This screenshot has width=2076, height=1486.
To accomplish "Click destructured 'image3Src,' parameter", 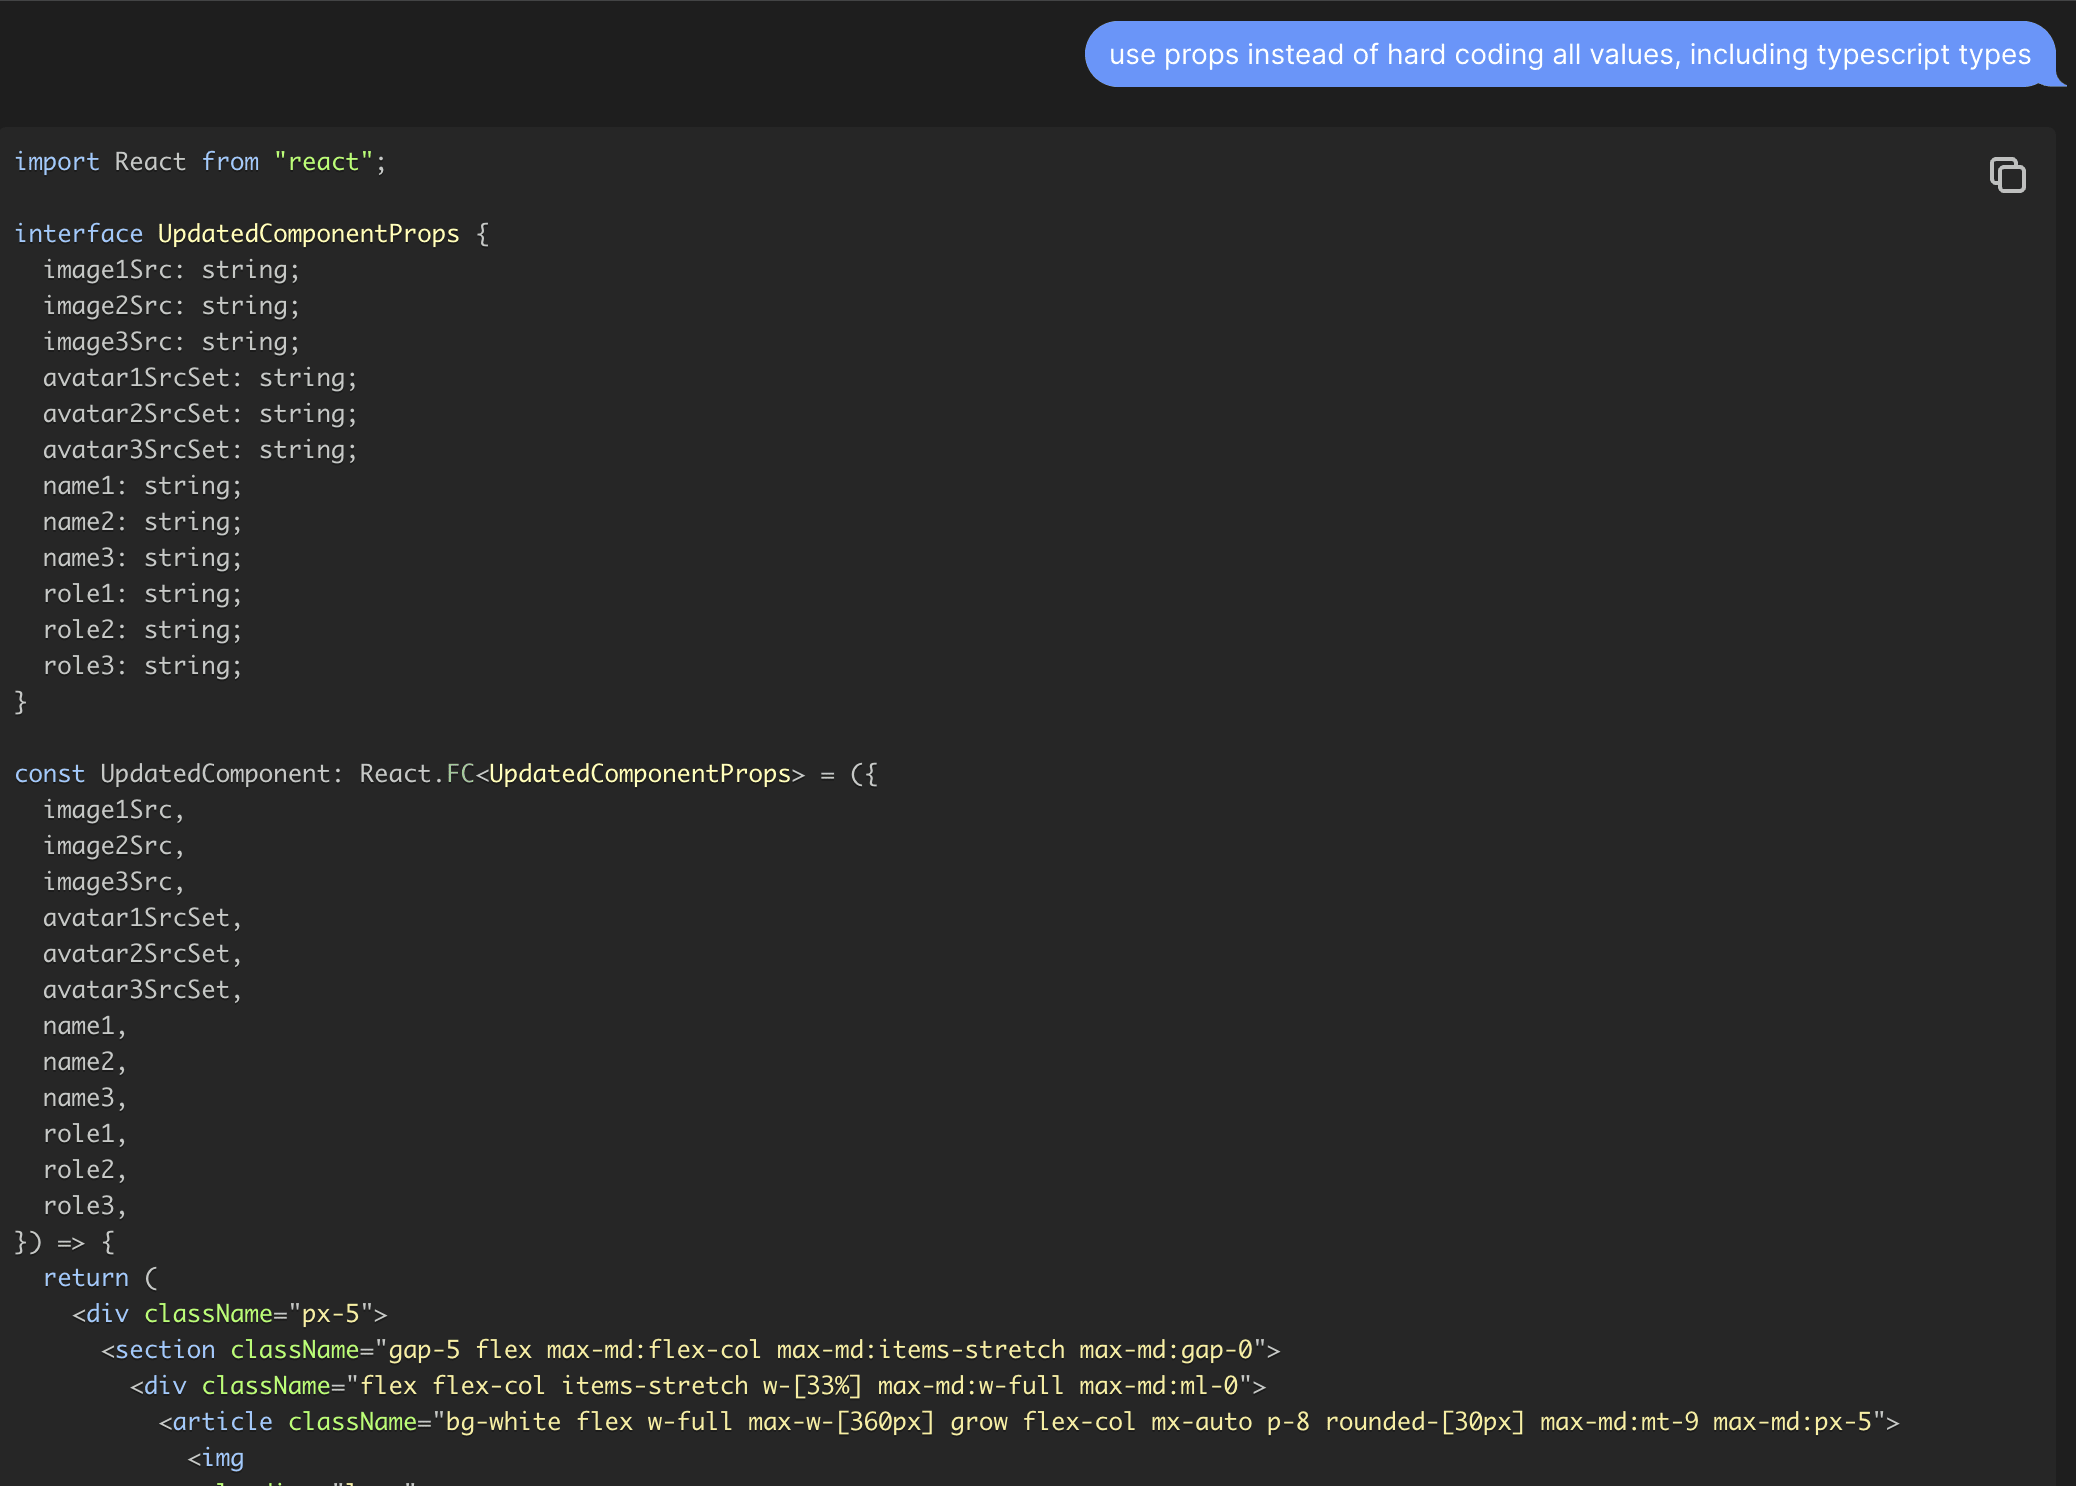I will [x=113, y=882].
